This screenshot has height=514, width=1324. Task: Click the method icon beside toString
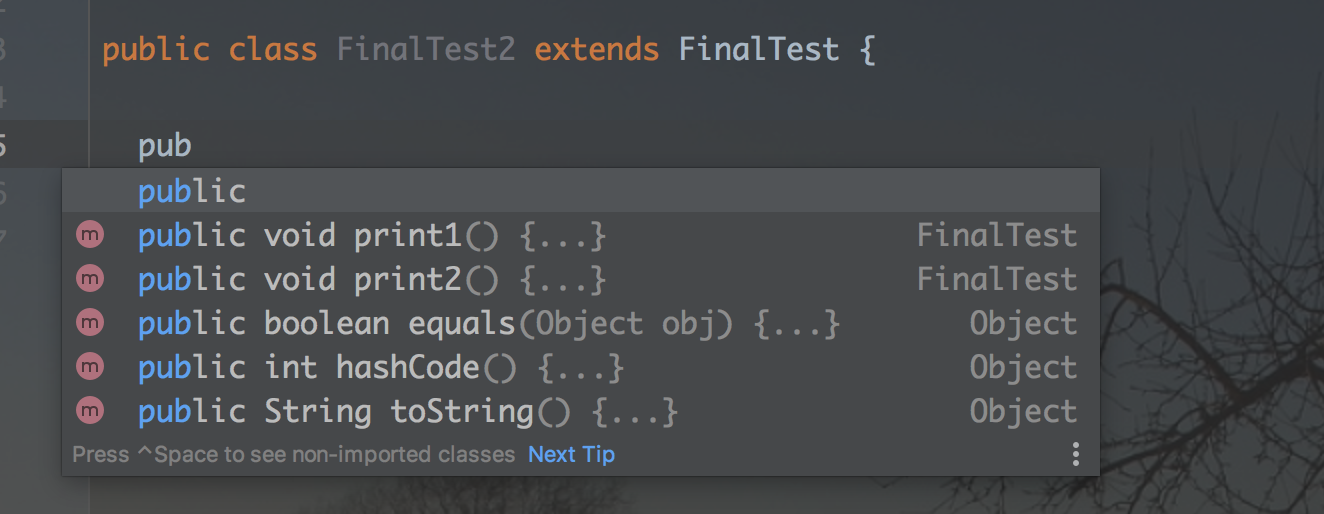coord(90,411)
